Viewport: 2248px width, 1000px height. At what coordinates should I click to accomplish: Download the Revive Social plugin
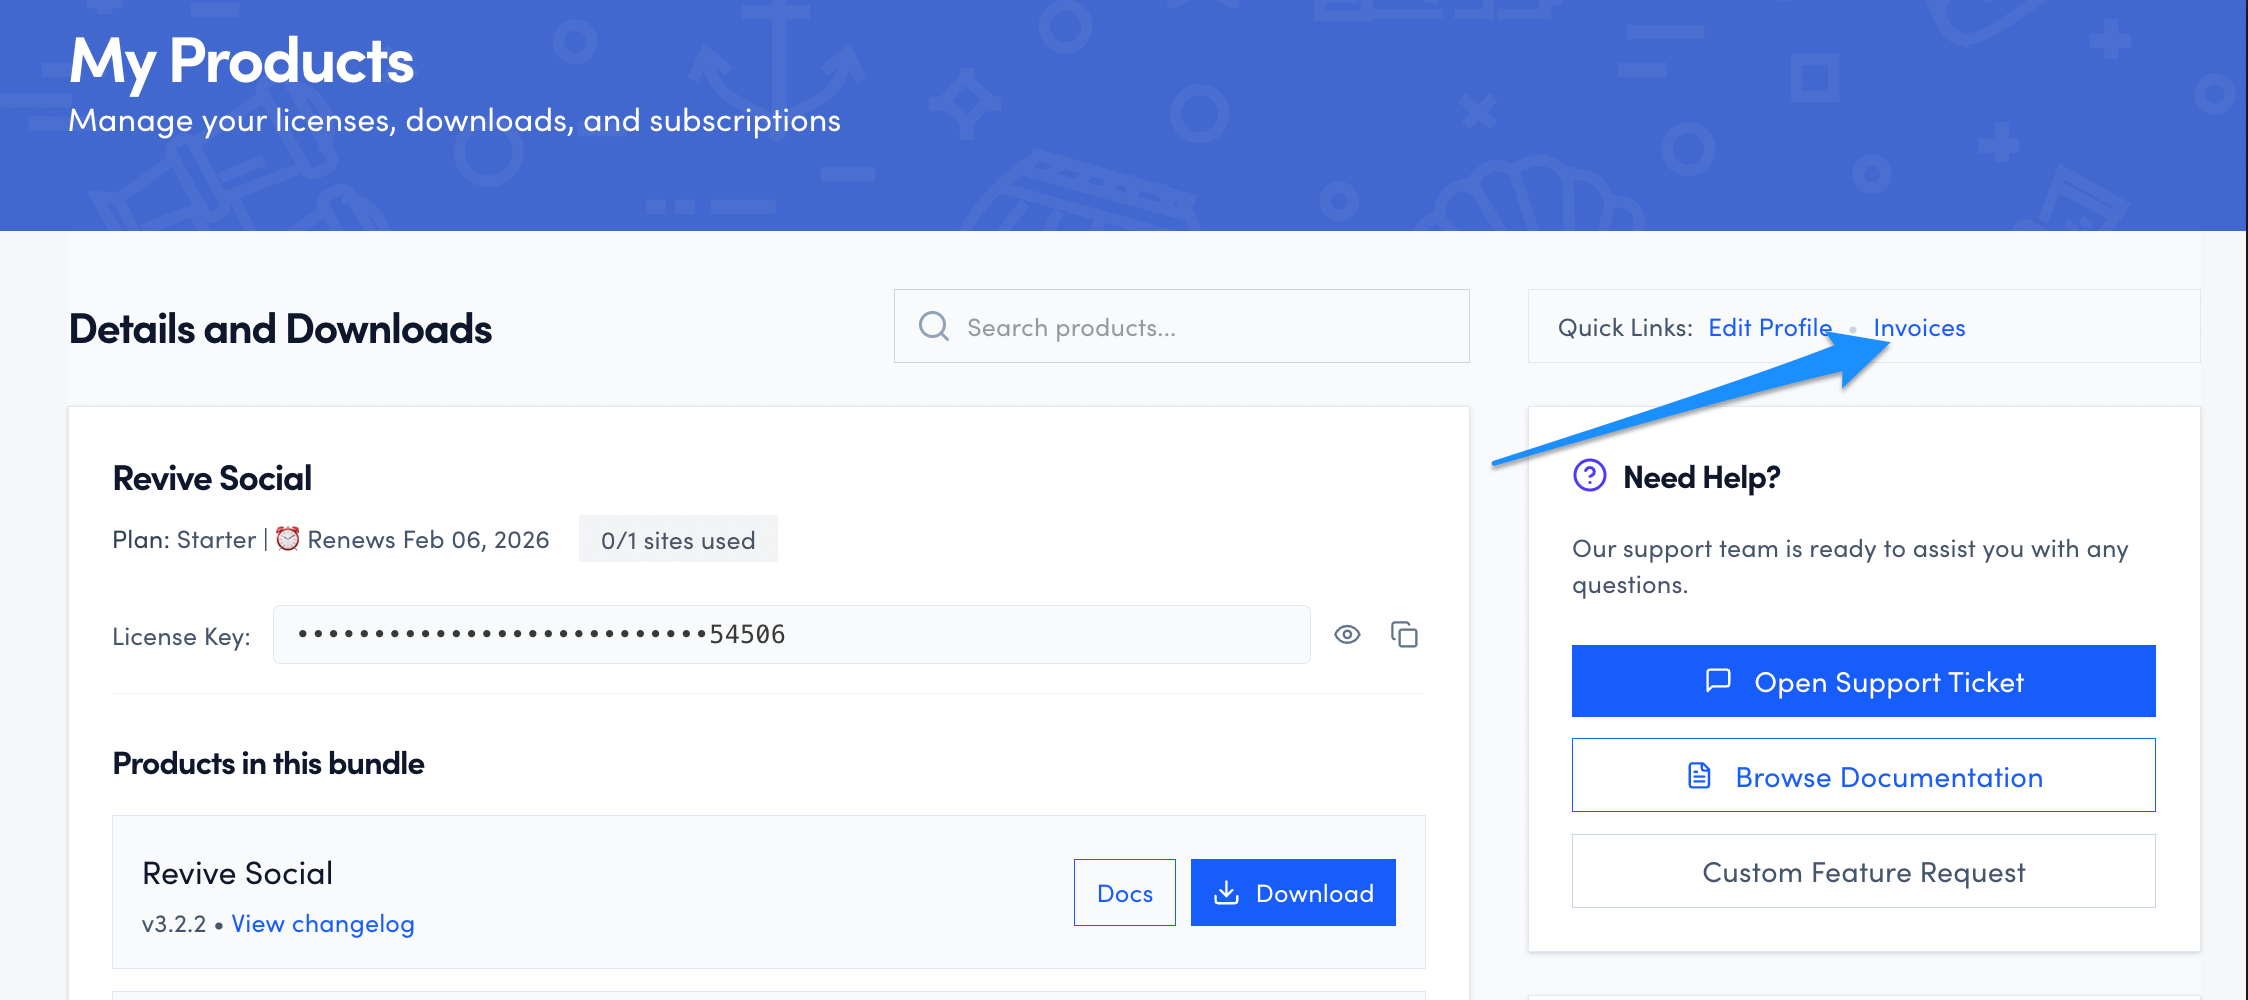[x=1293, y=893]
